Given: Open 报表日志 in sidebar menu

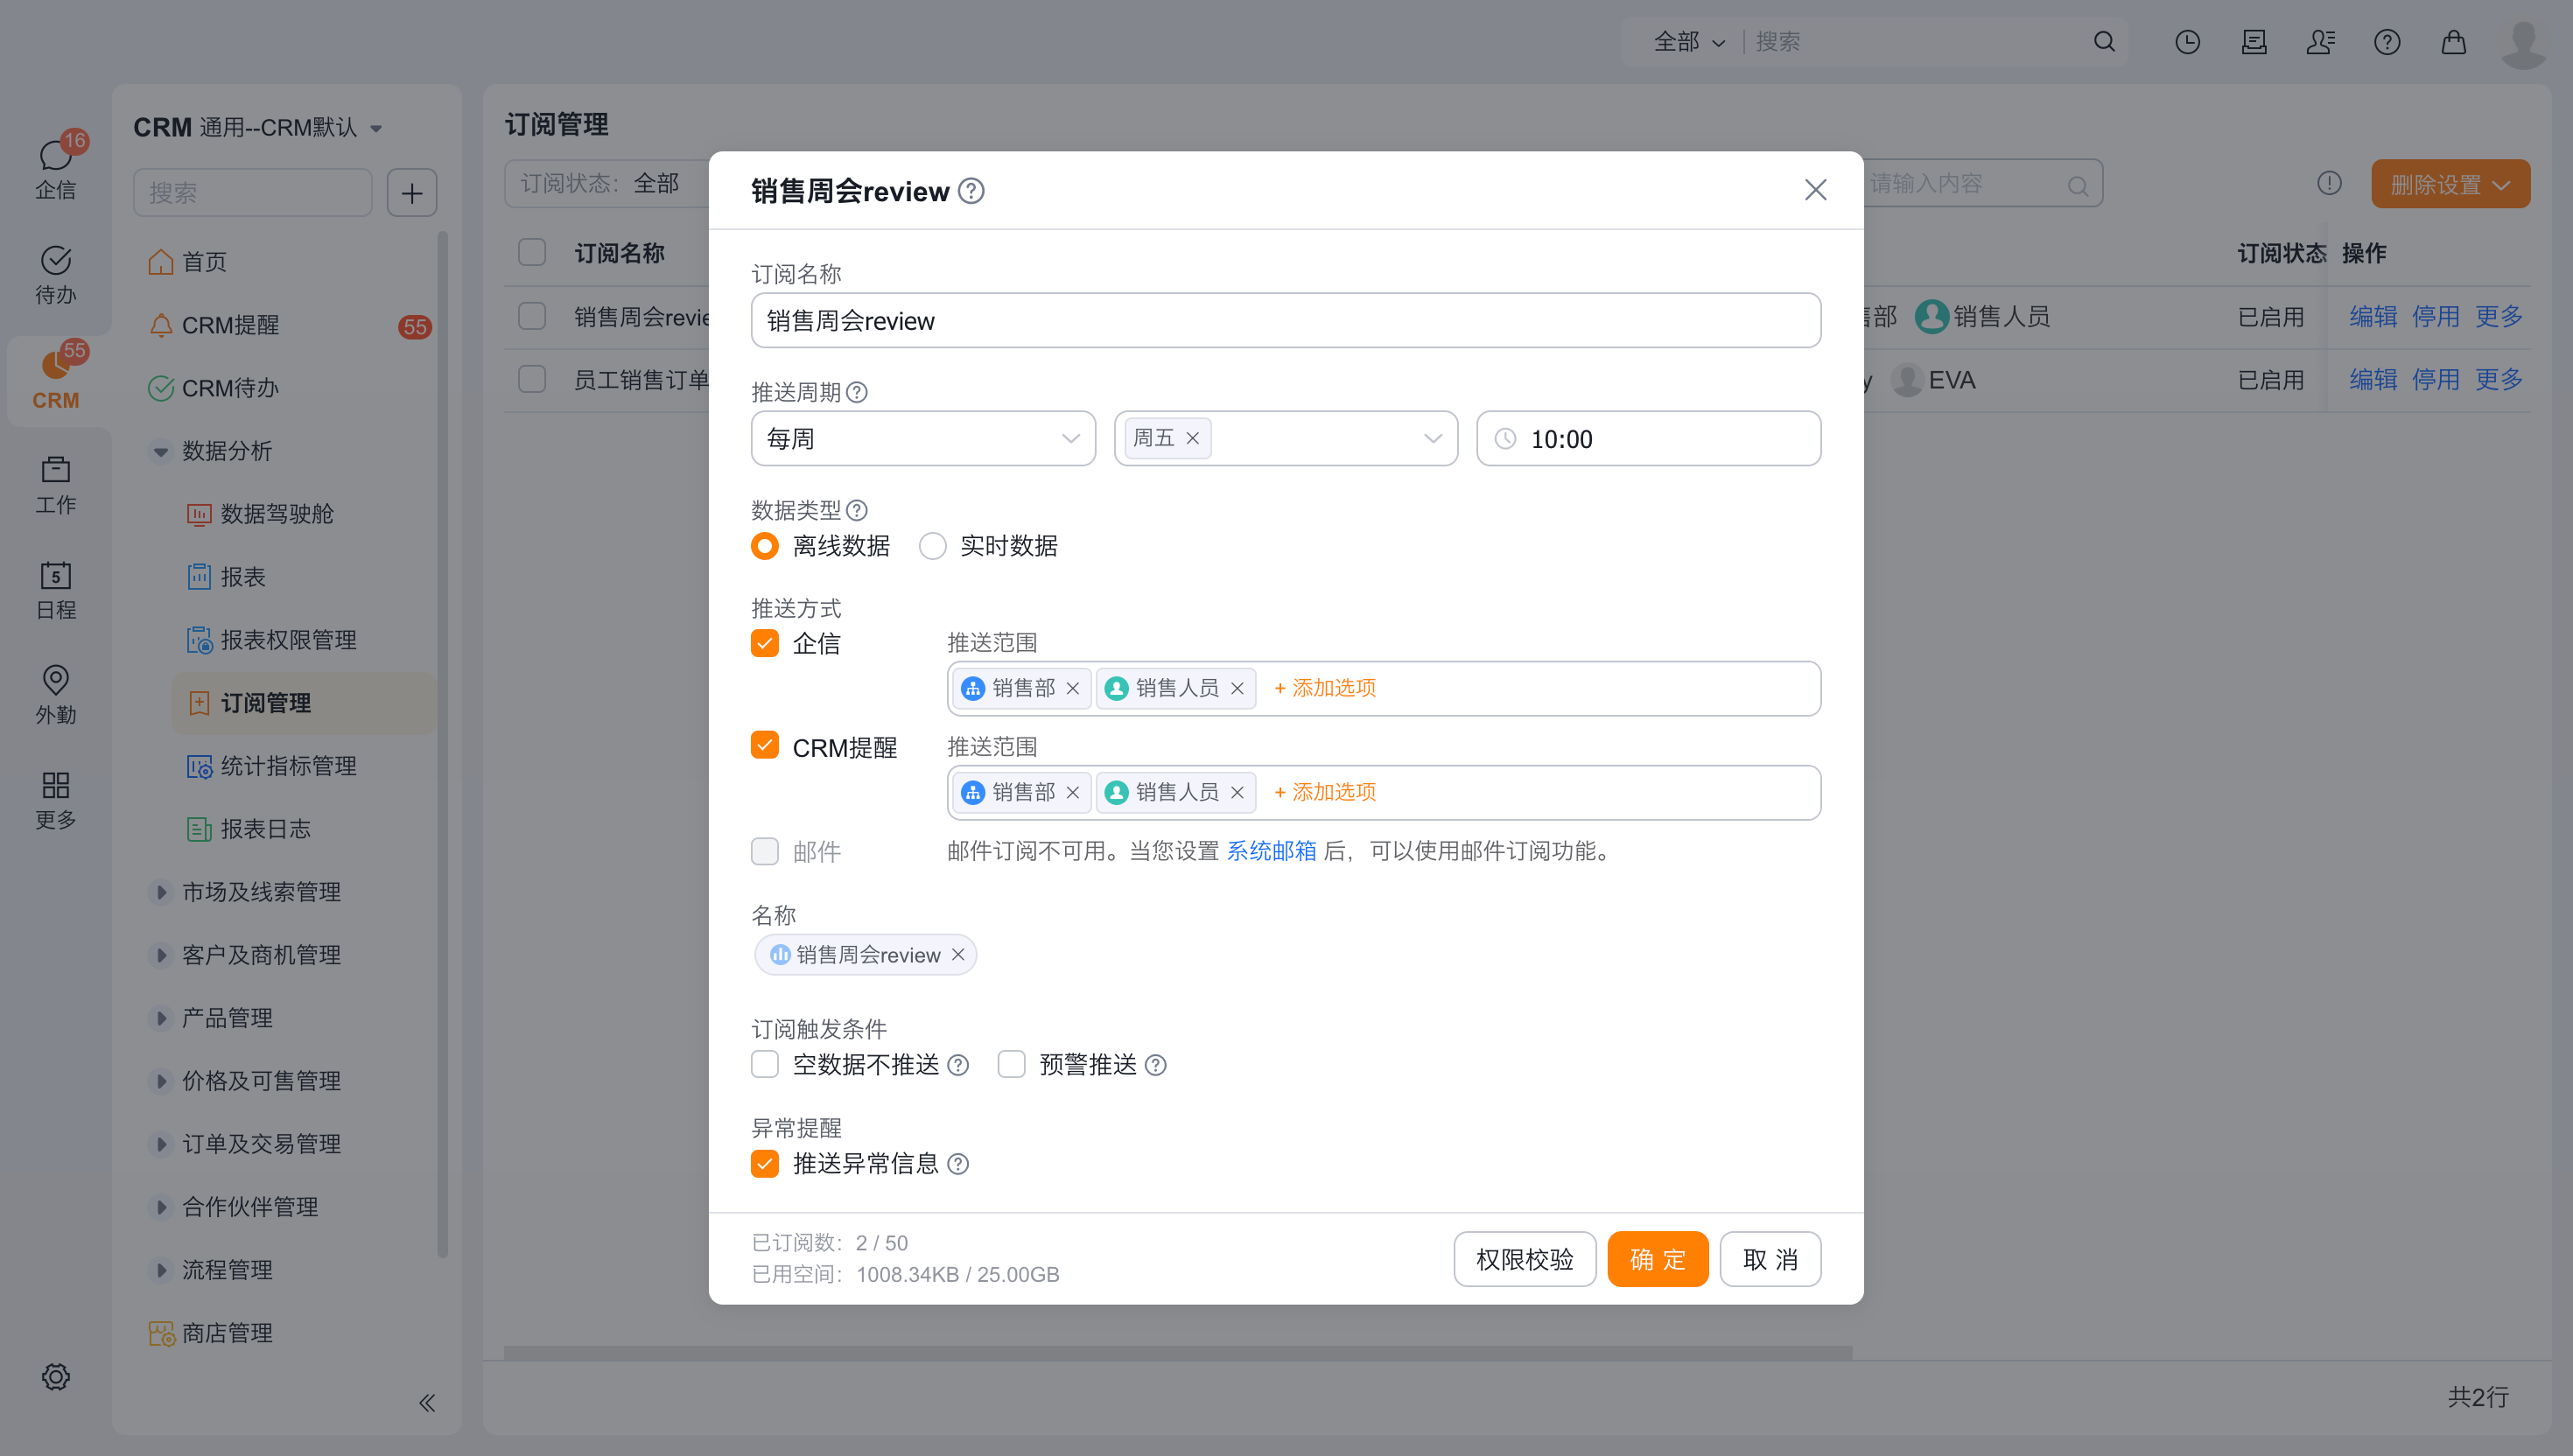Looking at the screenshot, I should (265, 828).
